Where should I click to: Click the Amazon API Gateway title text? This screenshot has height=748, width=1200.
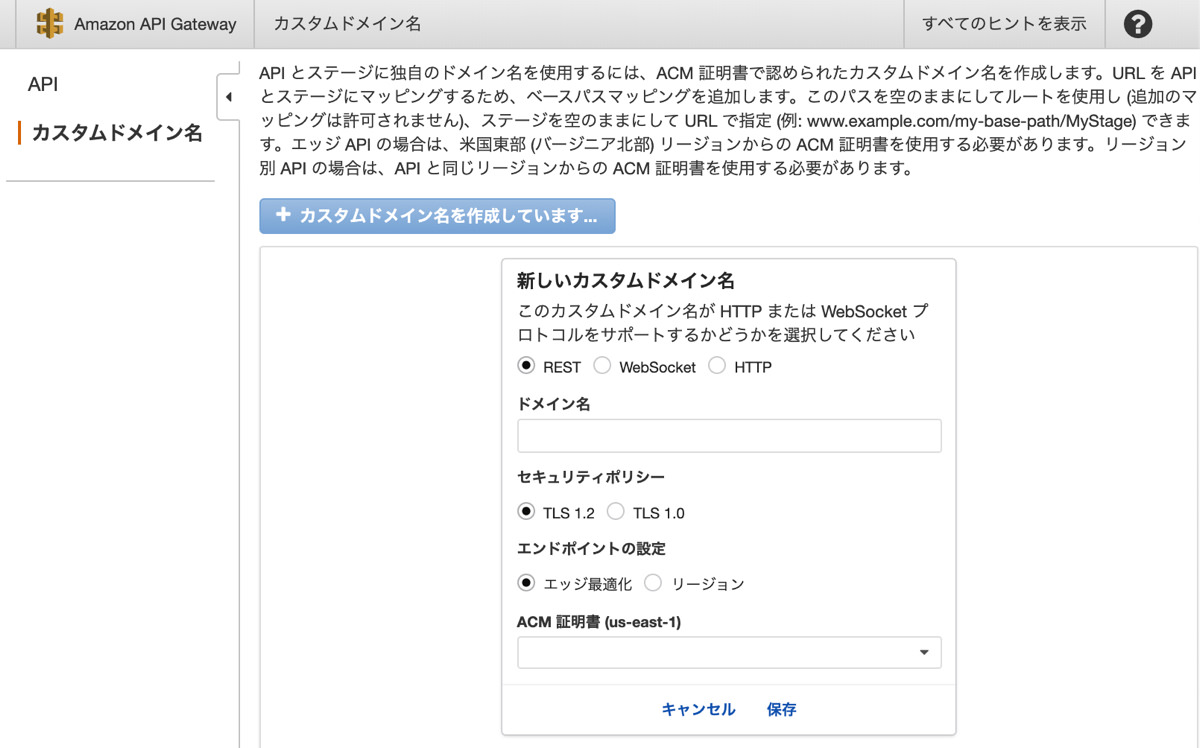pos(155,24)
